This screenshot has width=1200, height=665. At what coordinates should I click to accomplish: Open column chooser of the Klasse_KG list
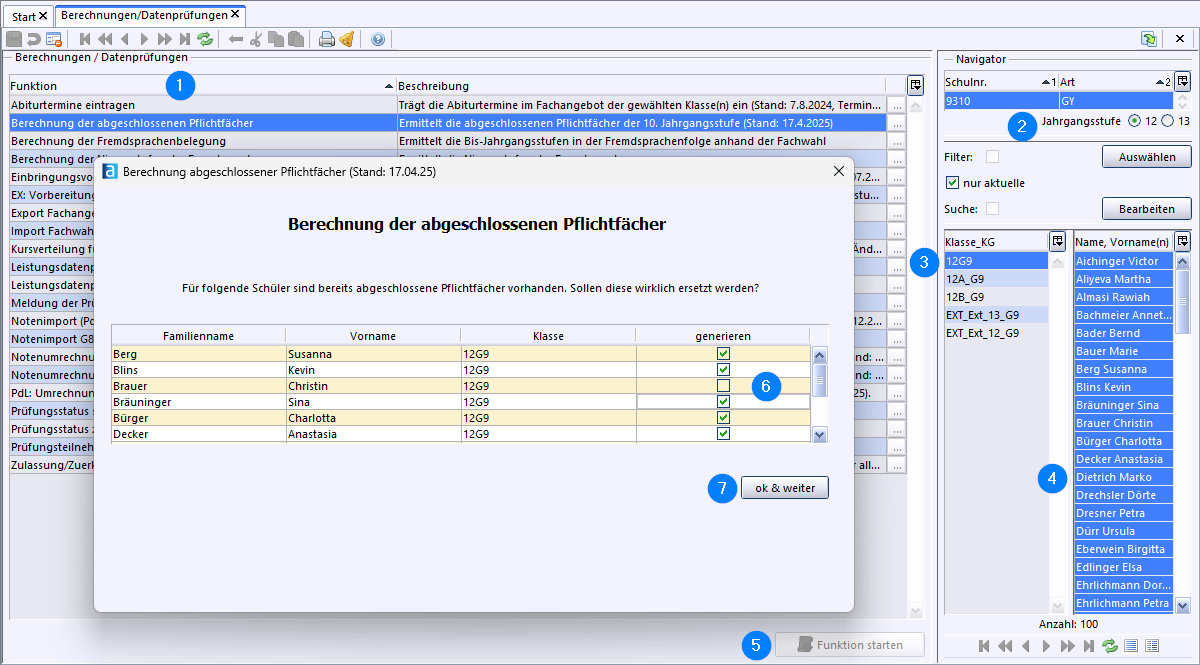pos(1057,241)
